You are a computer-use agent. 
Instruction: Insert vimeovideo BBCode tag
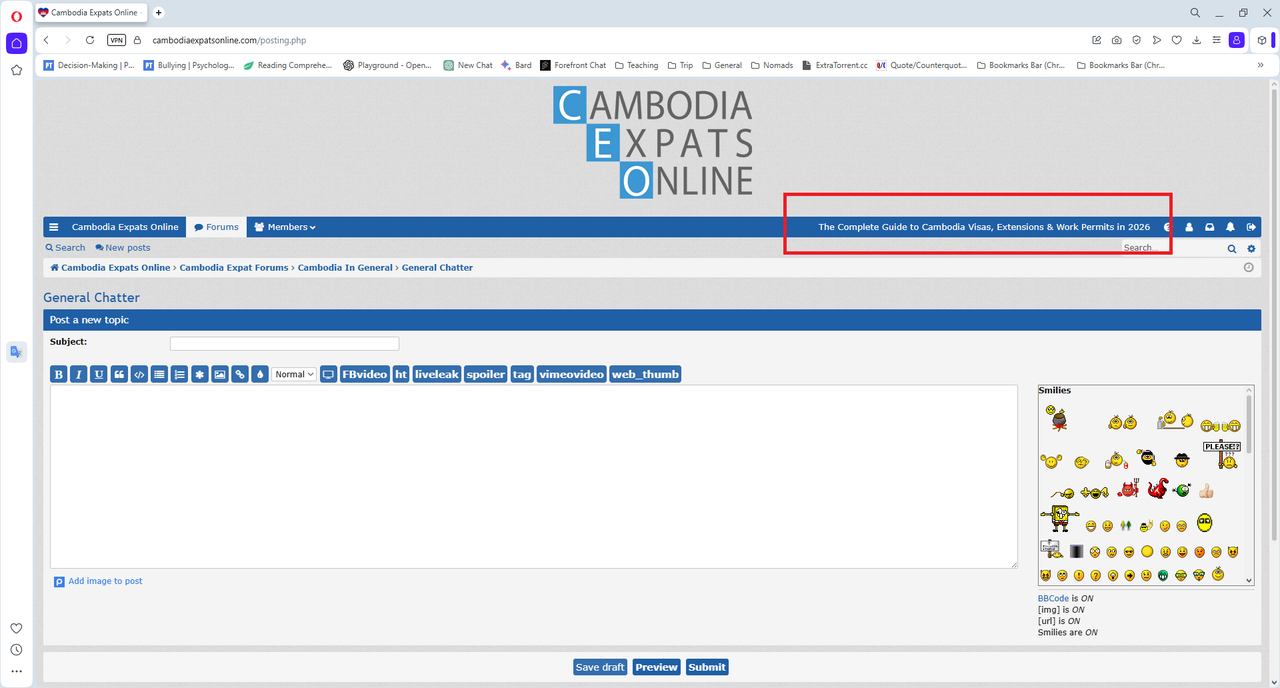[571, 374]
